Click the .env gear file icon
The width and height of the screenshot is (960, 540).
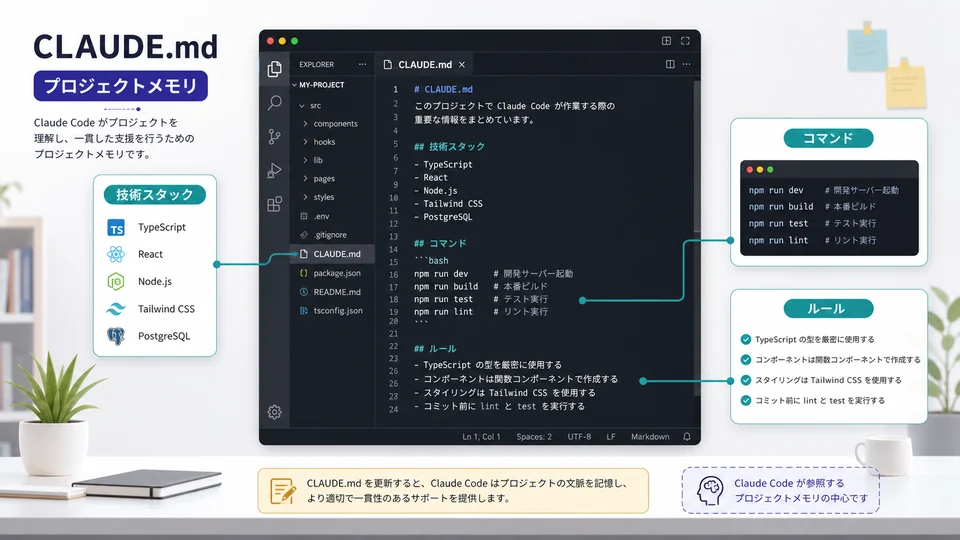point(304,216)
